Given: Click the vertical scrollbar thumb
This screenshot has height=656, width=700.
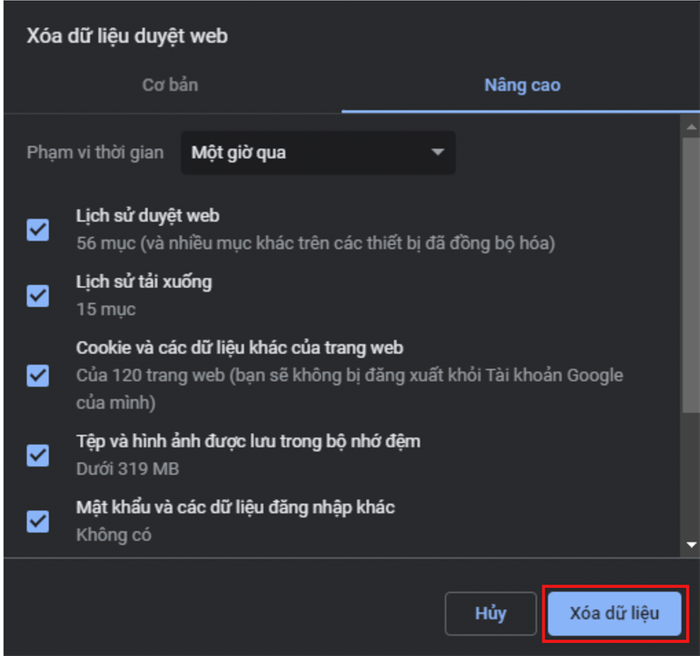Looking at the screenshot, I should point(691,276).
